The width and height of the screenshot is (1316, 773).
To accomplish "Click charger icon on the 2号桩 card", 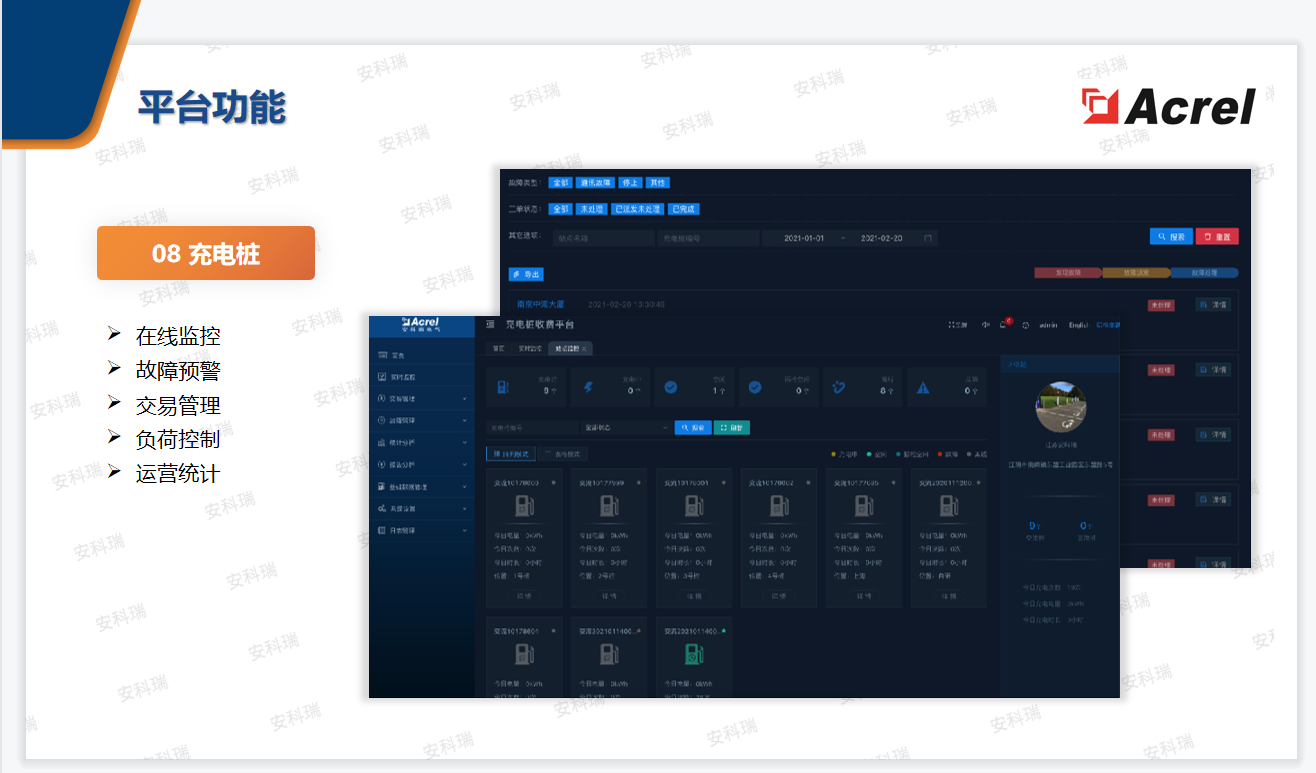I will coord(609,507).
